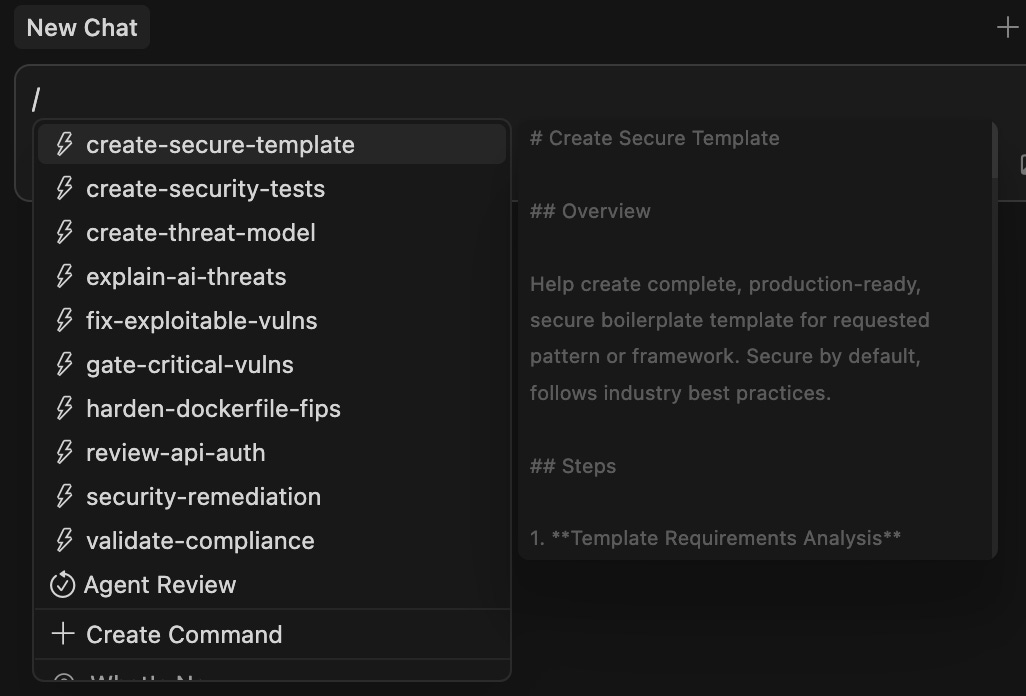Pick the gate-critical-vulns command

pos(190,365)
